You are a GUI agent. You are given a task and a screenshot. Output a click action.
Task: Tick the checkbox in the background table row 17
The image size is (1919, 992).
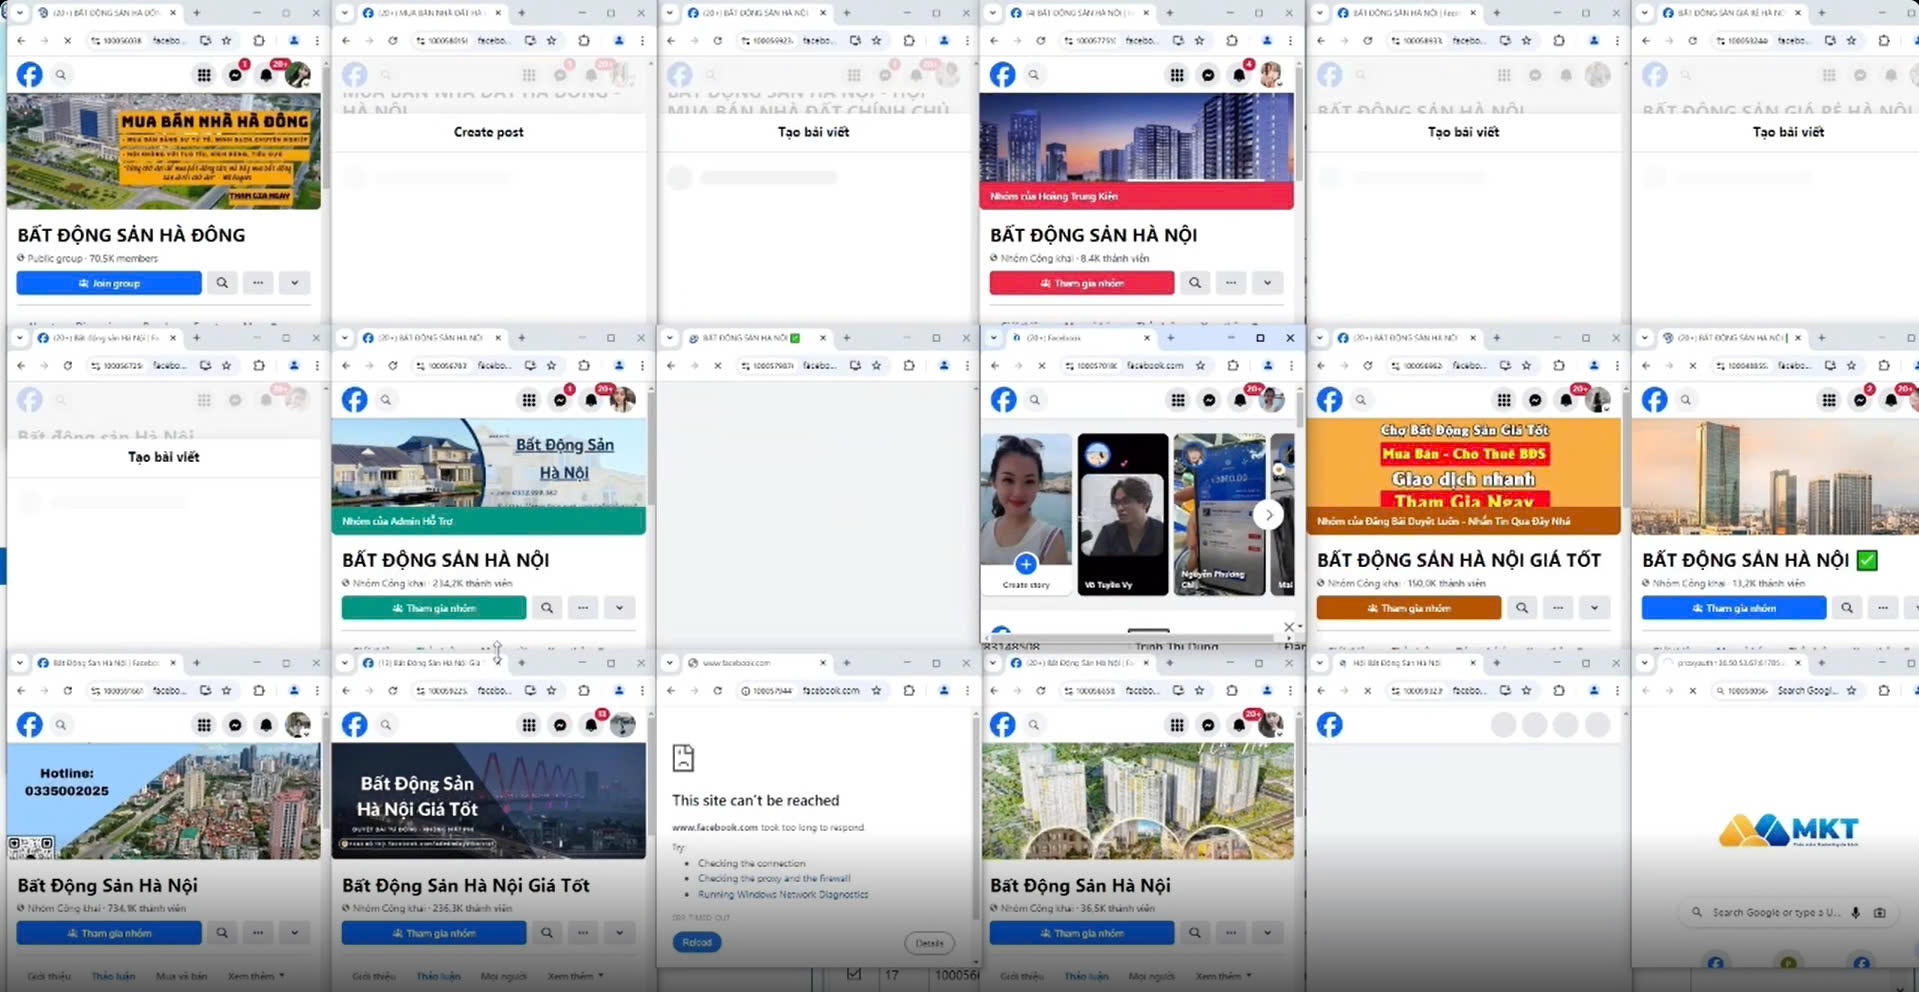[854, 974]
